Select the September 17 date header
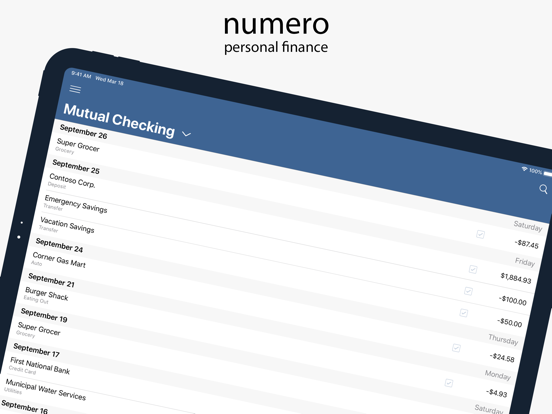The height and width of the screenshot is (414, 552). (37, 350)
